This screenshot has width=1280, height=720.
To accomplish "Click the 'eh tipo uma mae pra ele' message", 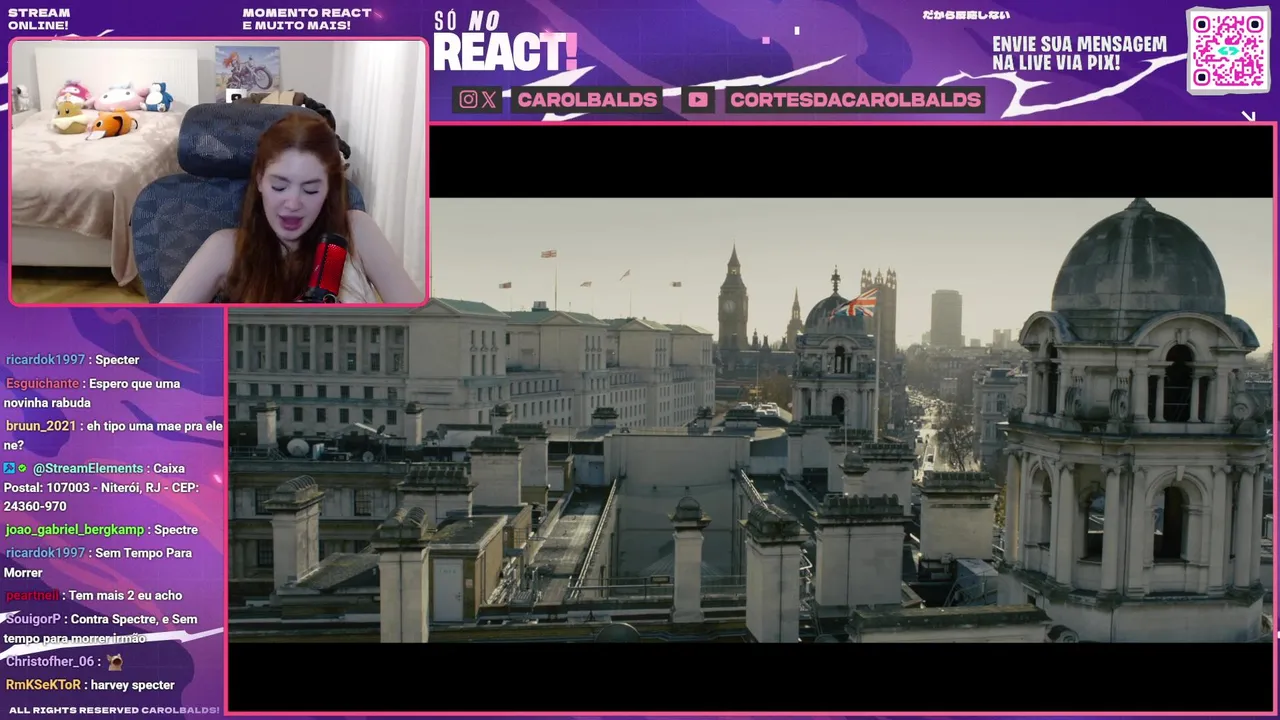I will coord(113,435).
